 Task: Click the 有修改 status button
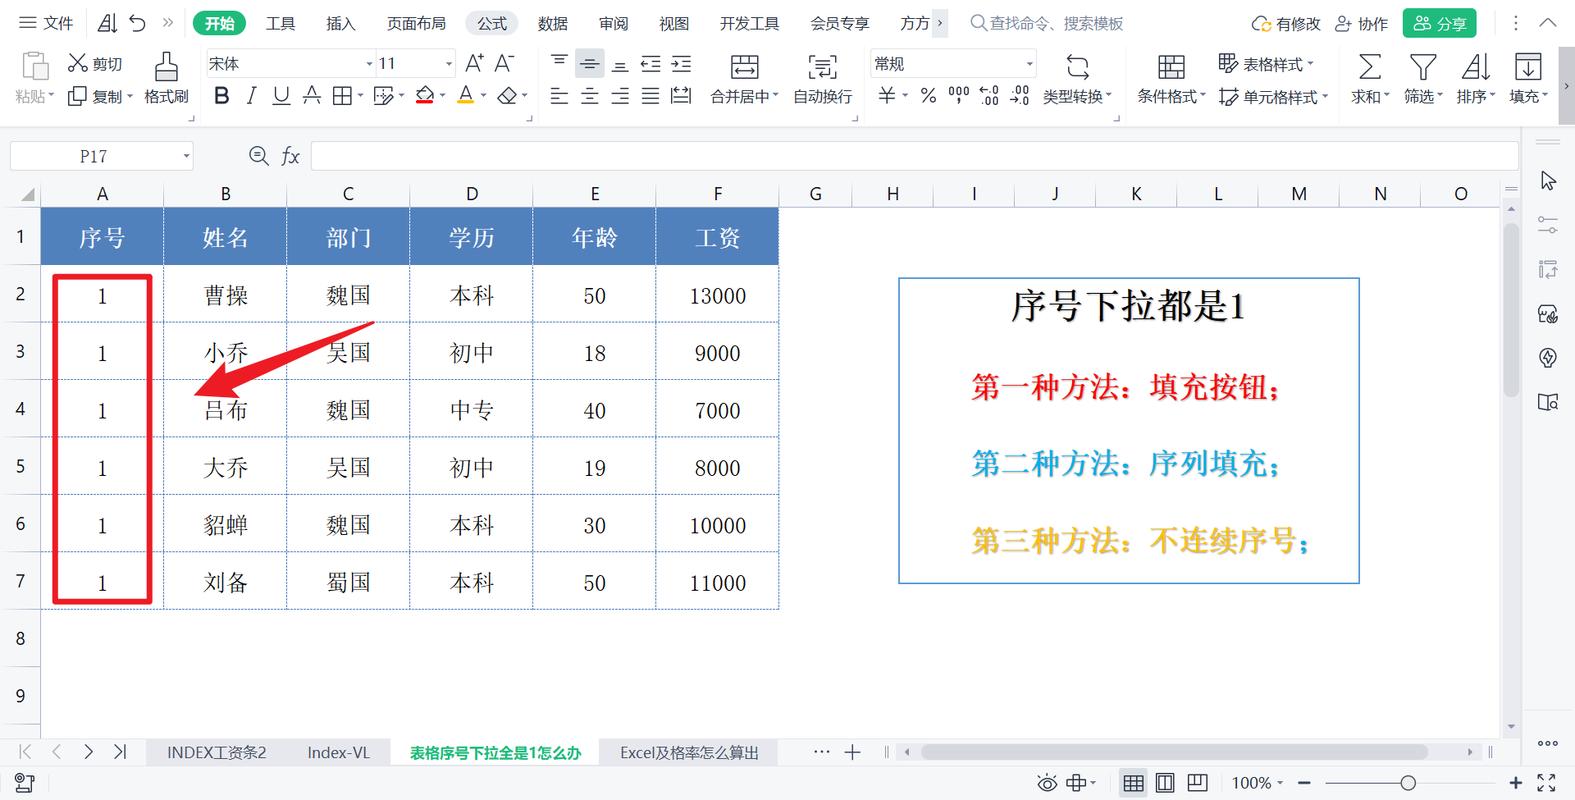1286,23
